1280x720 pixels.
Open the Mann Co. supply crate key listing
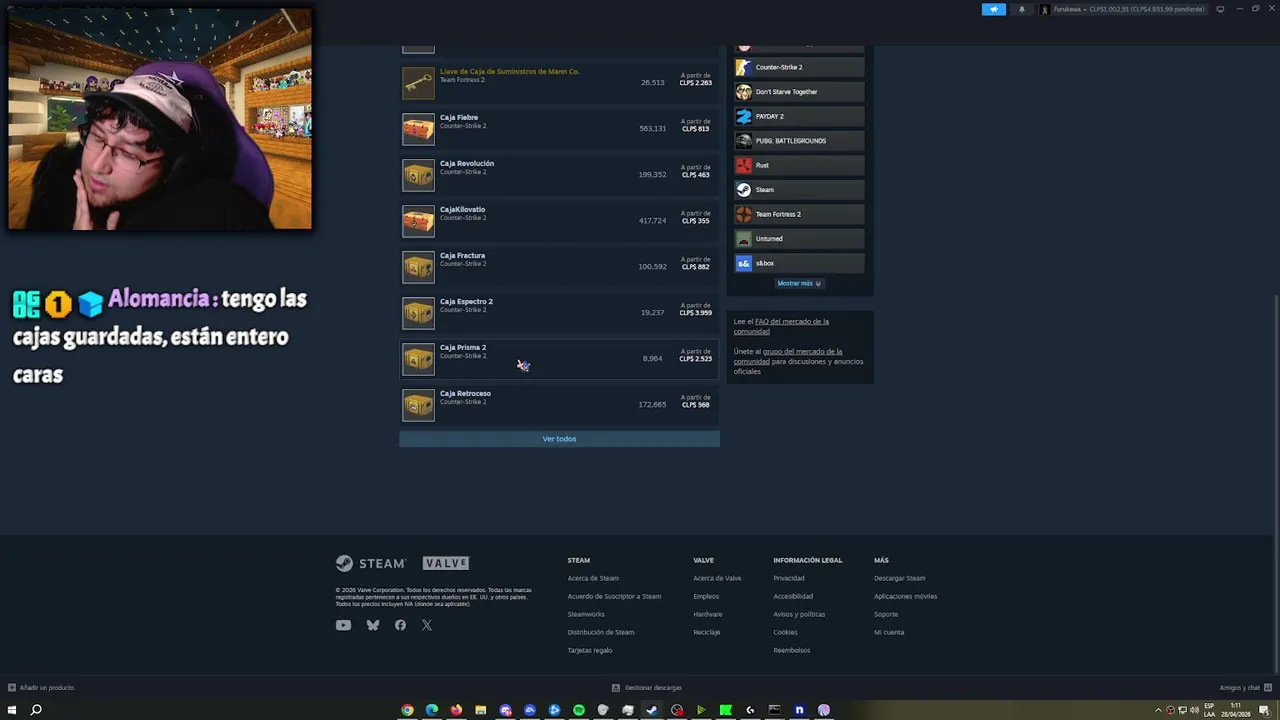[559, 82]
